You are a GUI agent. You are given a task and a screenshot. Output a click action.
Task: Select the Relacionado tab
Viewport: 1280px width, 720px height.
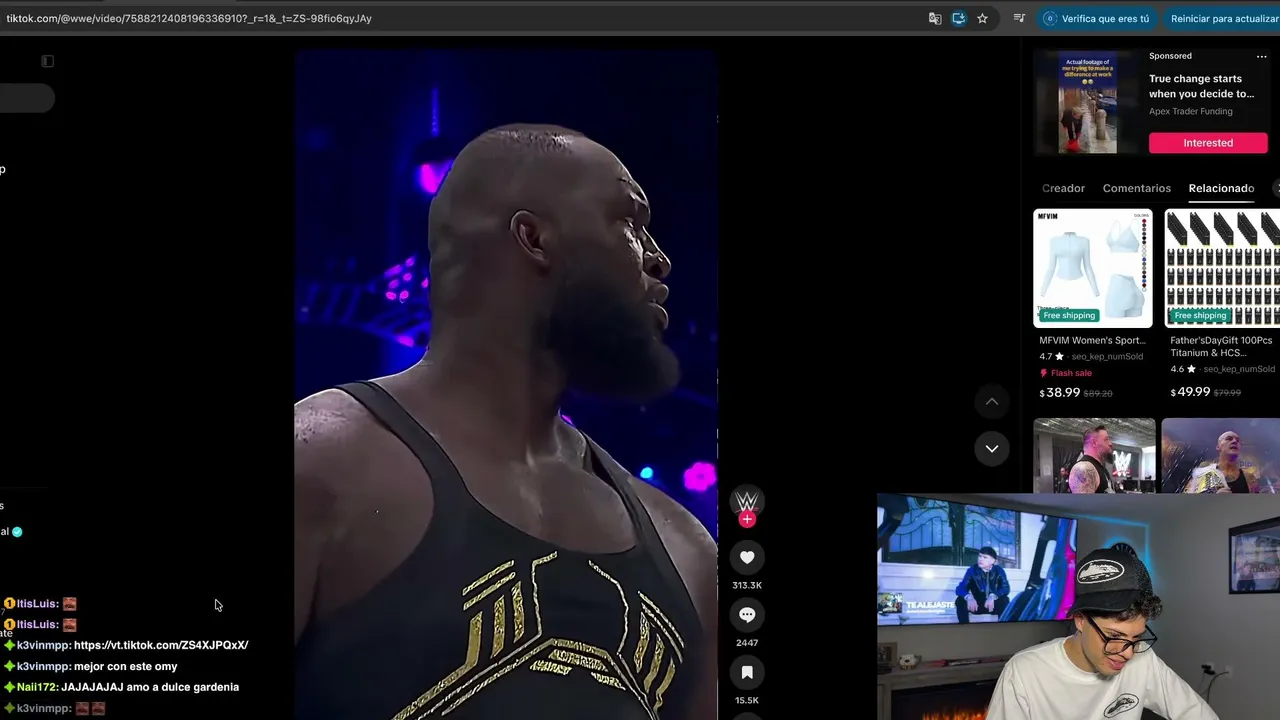tap(1221, 188)
